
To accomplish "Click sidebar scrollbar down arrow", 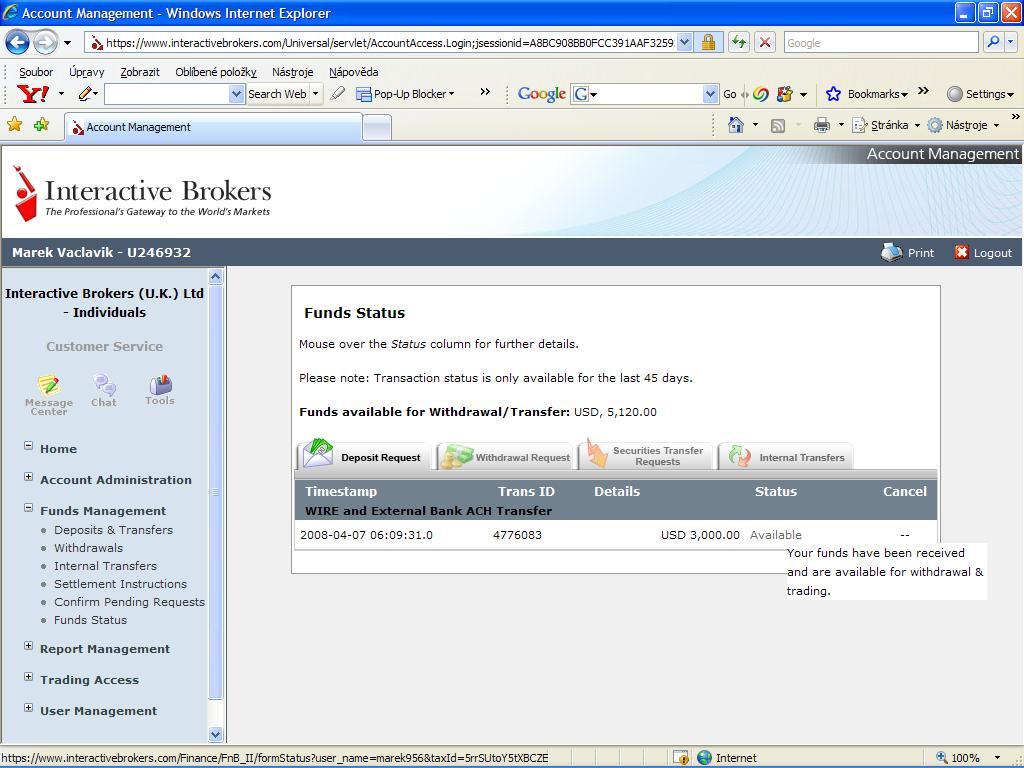I will pyautogui.click(x=216, y=734).
